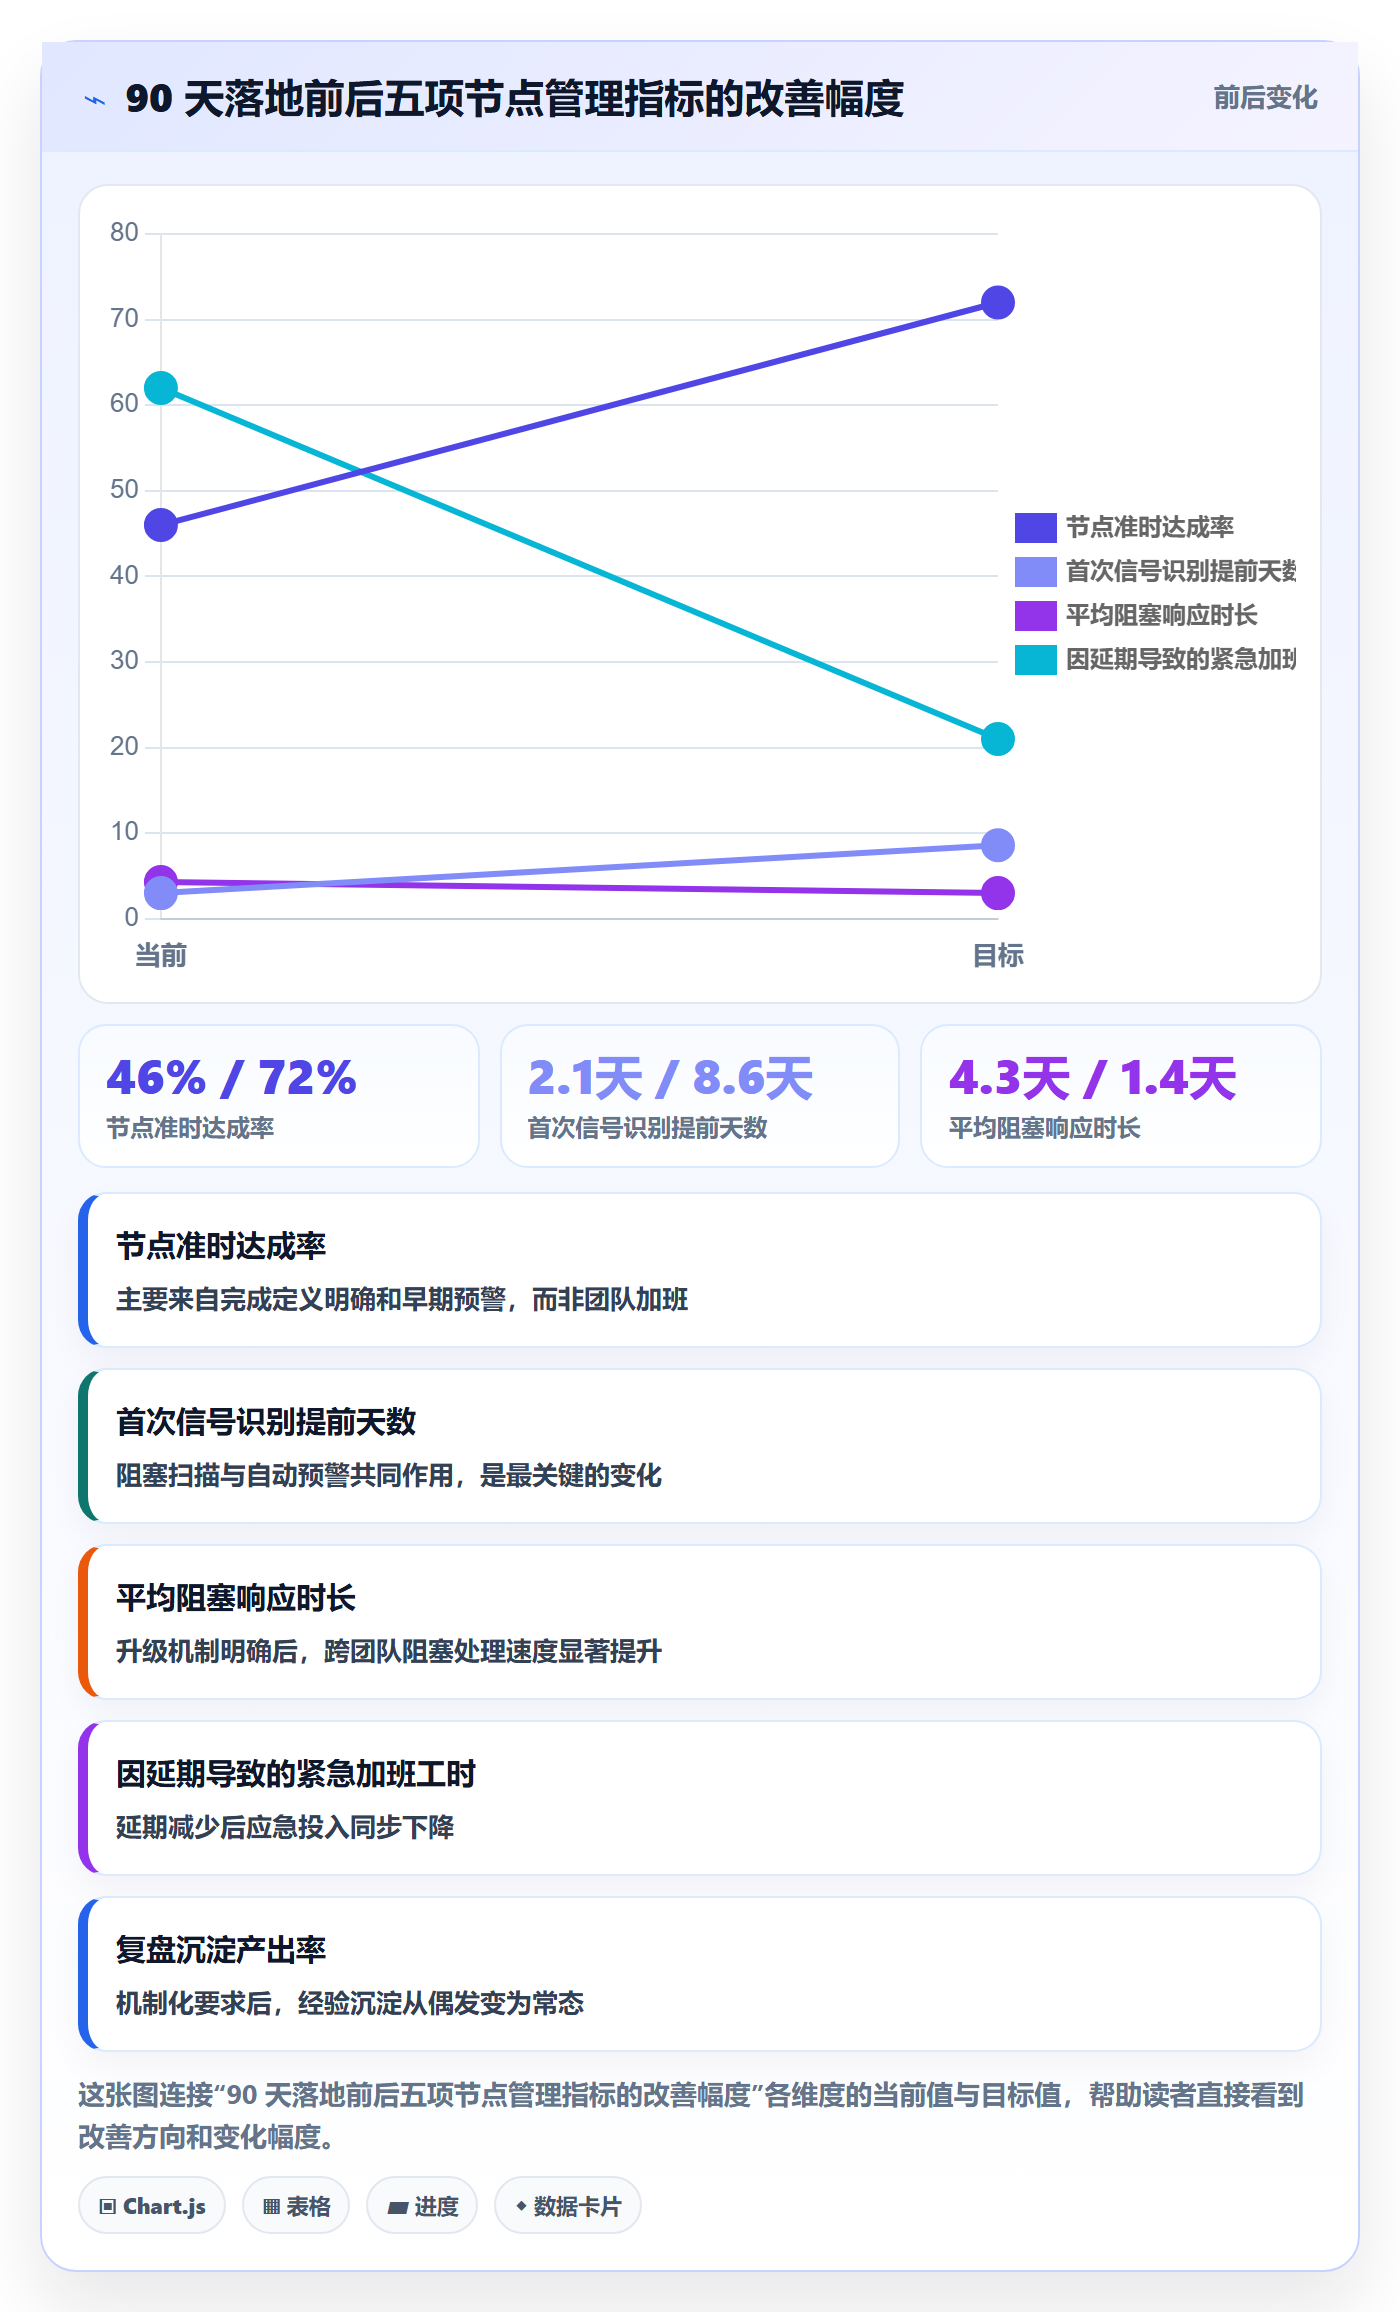Click the cyan data point at 当前 near 62
The image size is (1400, 2312).
click(161, 388)
